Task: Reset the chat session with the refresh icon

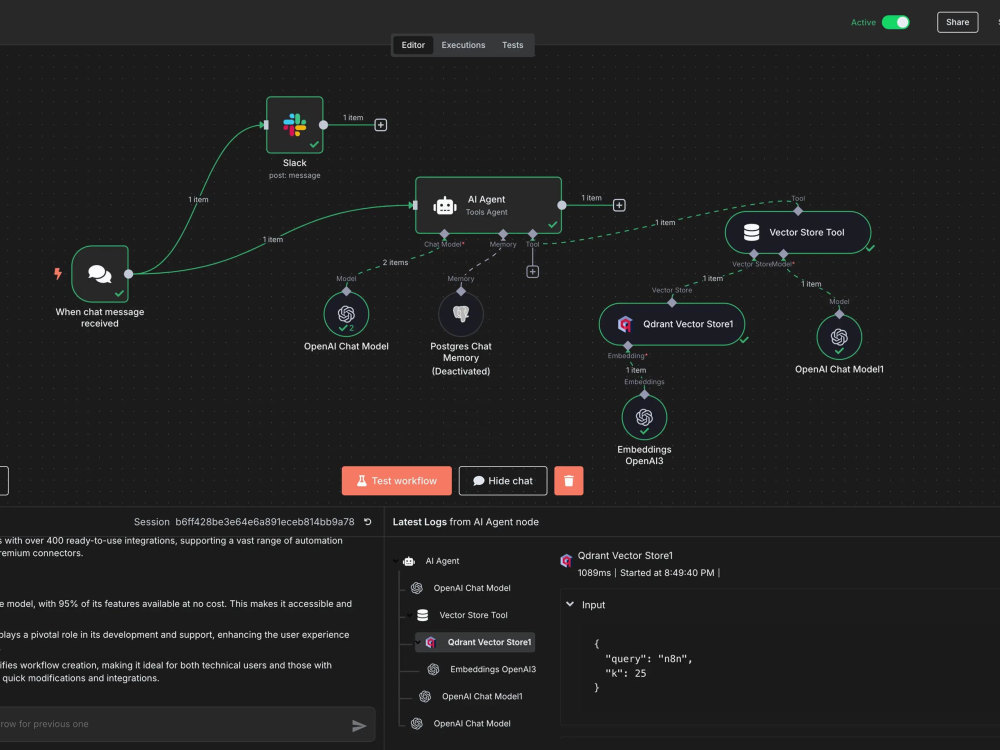Action: pyautogui.click(x=367, y=522)
